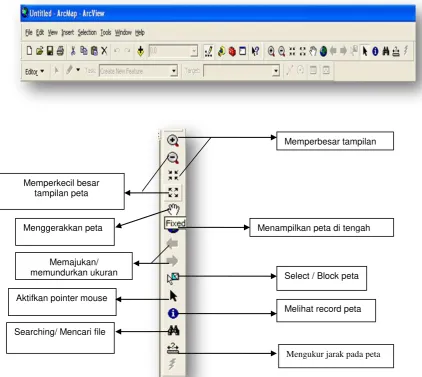Select Zoom In on the vertical toolbar
This screenshot has width=422, height=377.
[173, 140]
